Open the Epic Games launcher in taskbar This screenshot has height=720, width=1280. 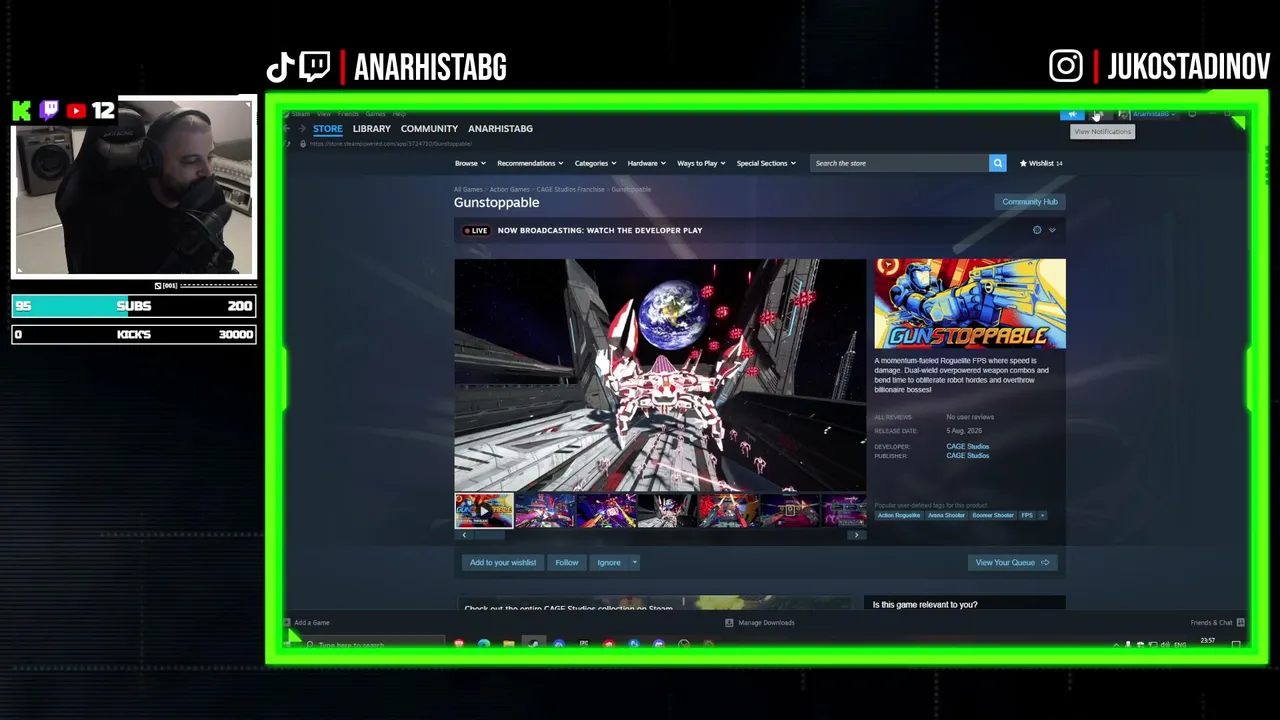pos(584,644)
